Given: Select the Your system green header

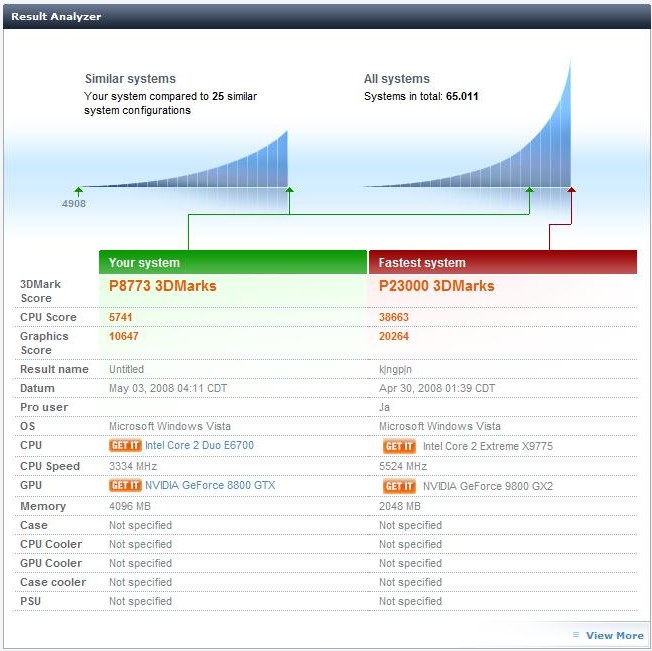Looking at the screenshot, I should [233, 262].
